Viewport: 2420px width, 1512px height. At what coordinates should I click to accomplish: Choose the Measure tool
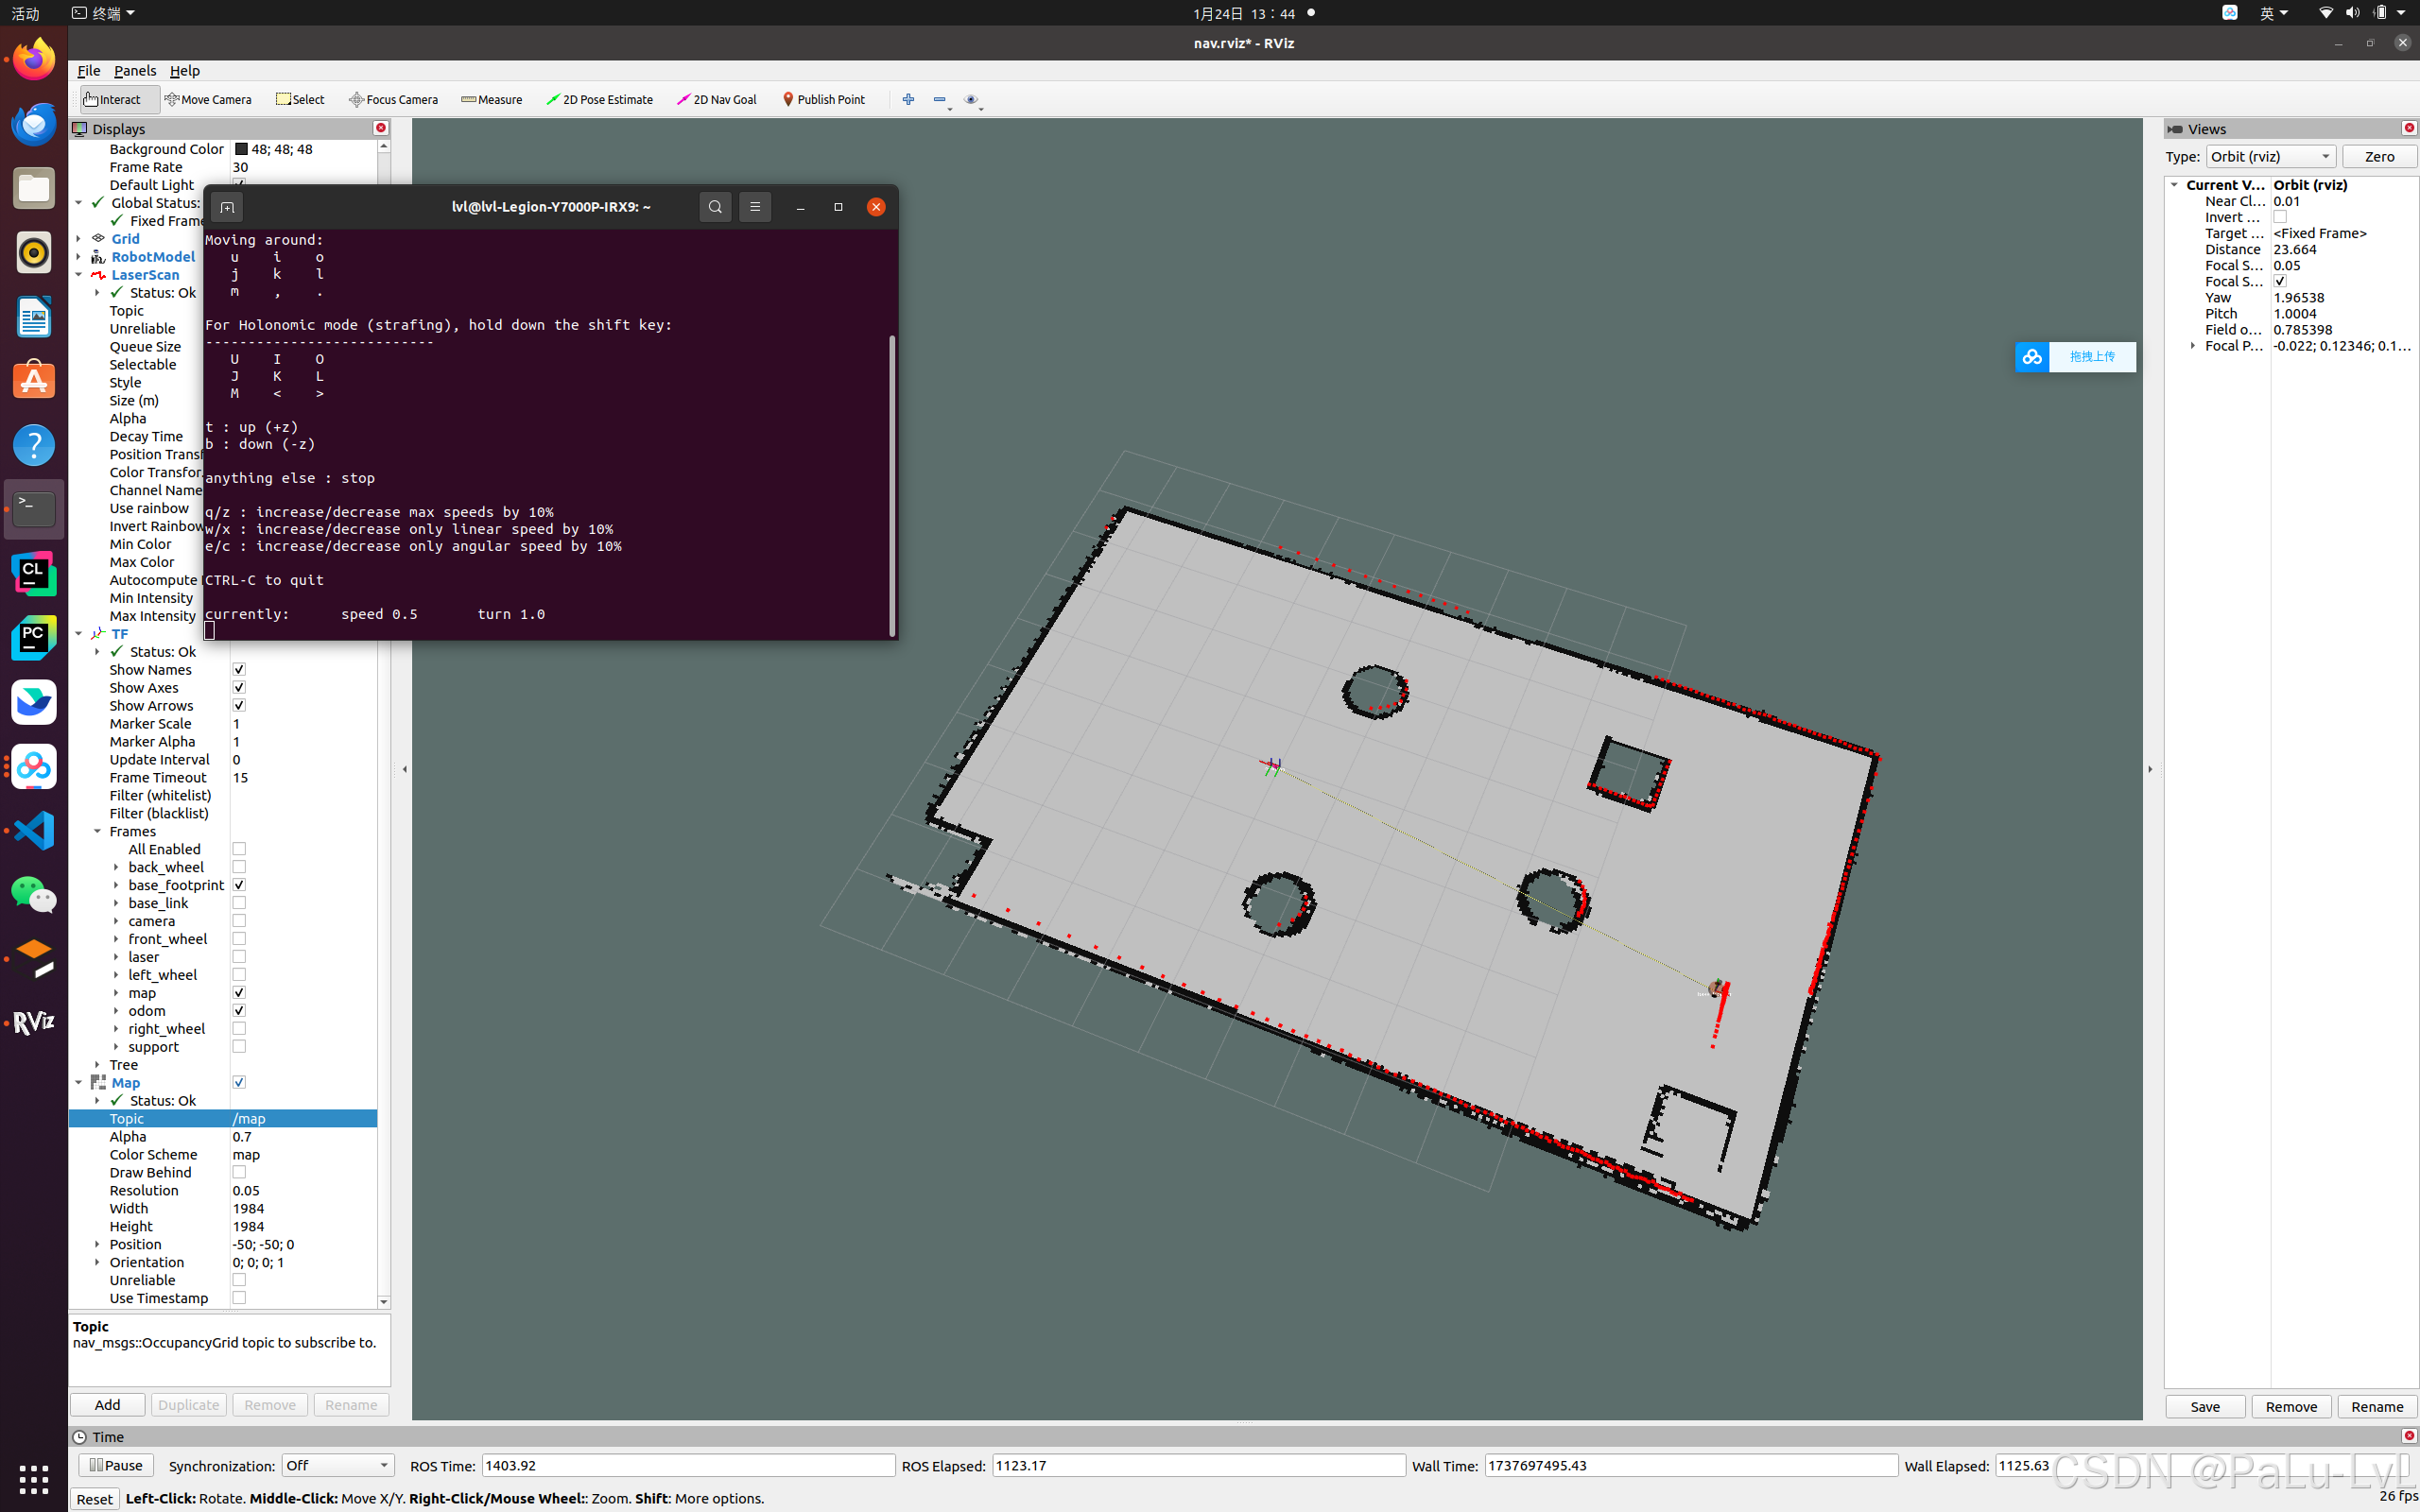(x=492, y=99)
